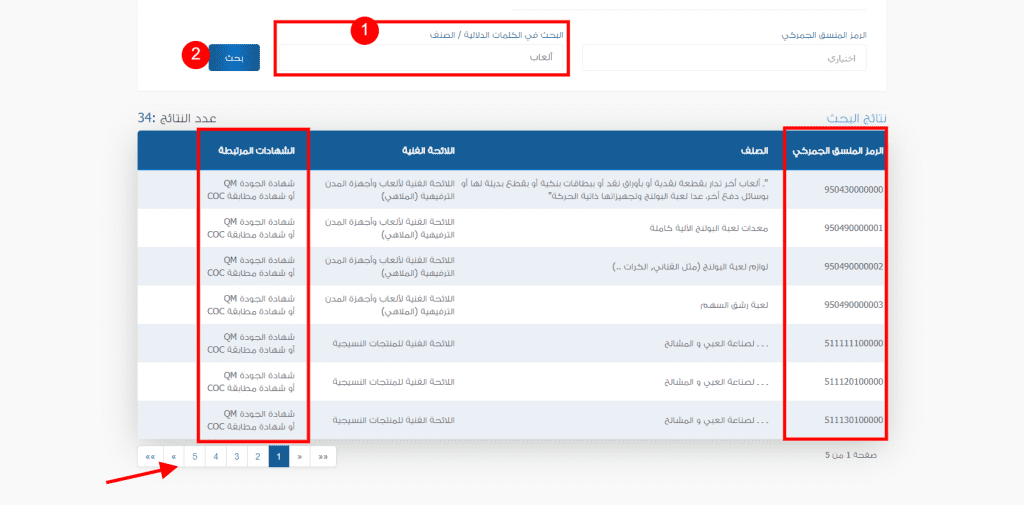
Task: Click the single-arrow button next to page 5
Action: [x=173, y=457]
